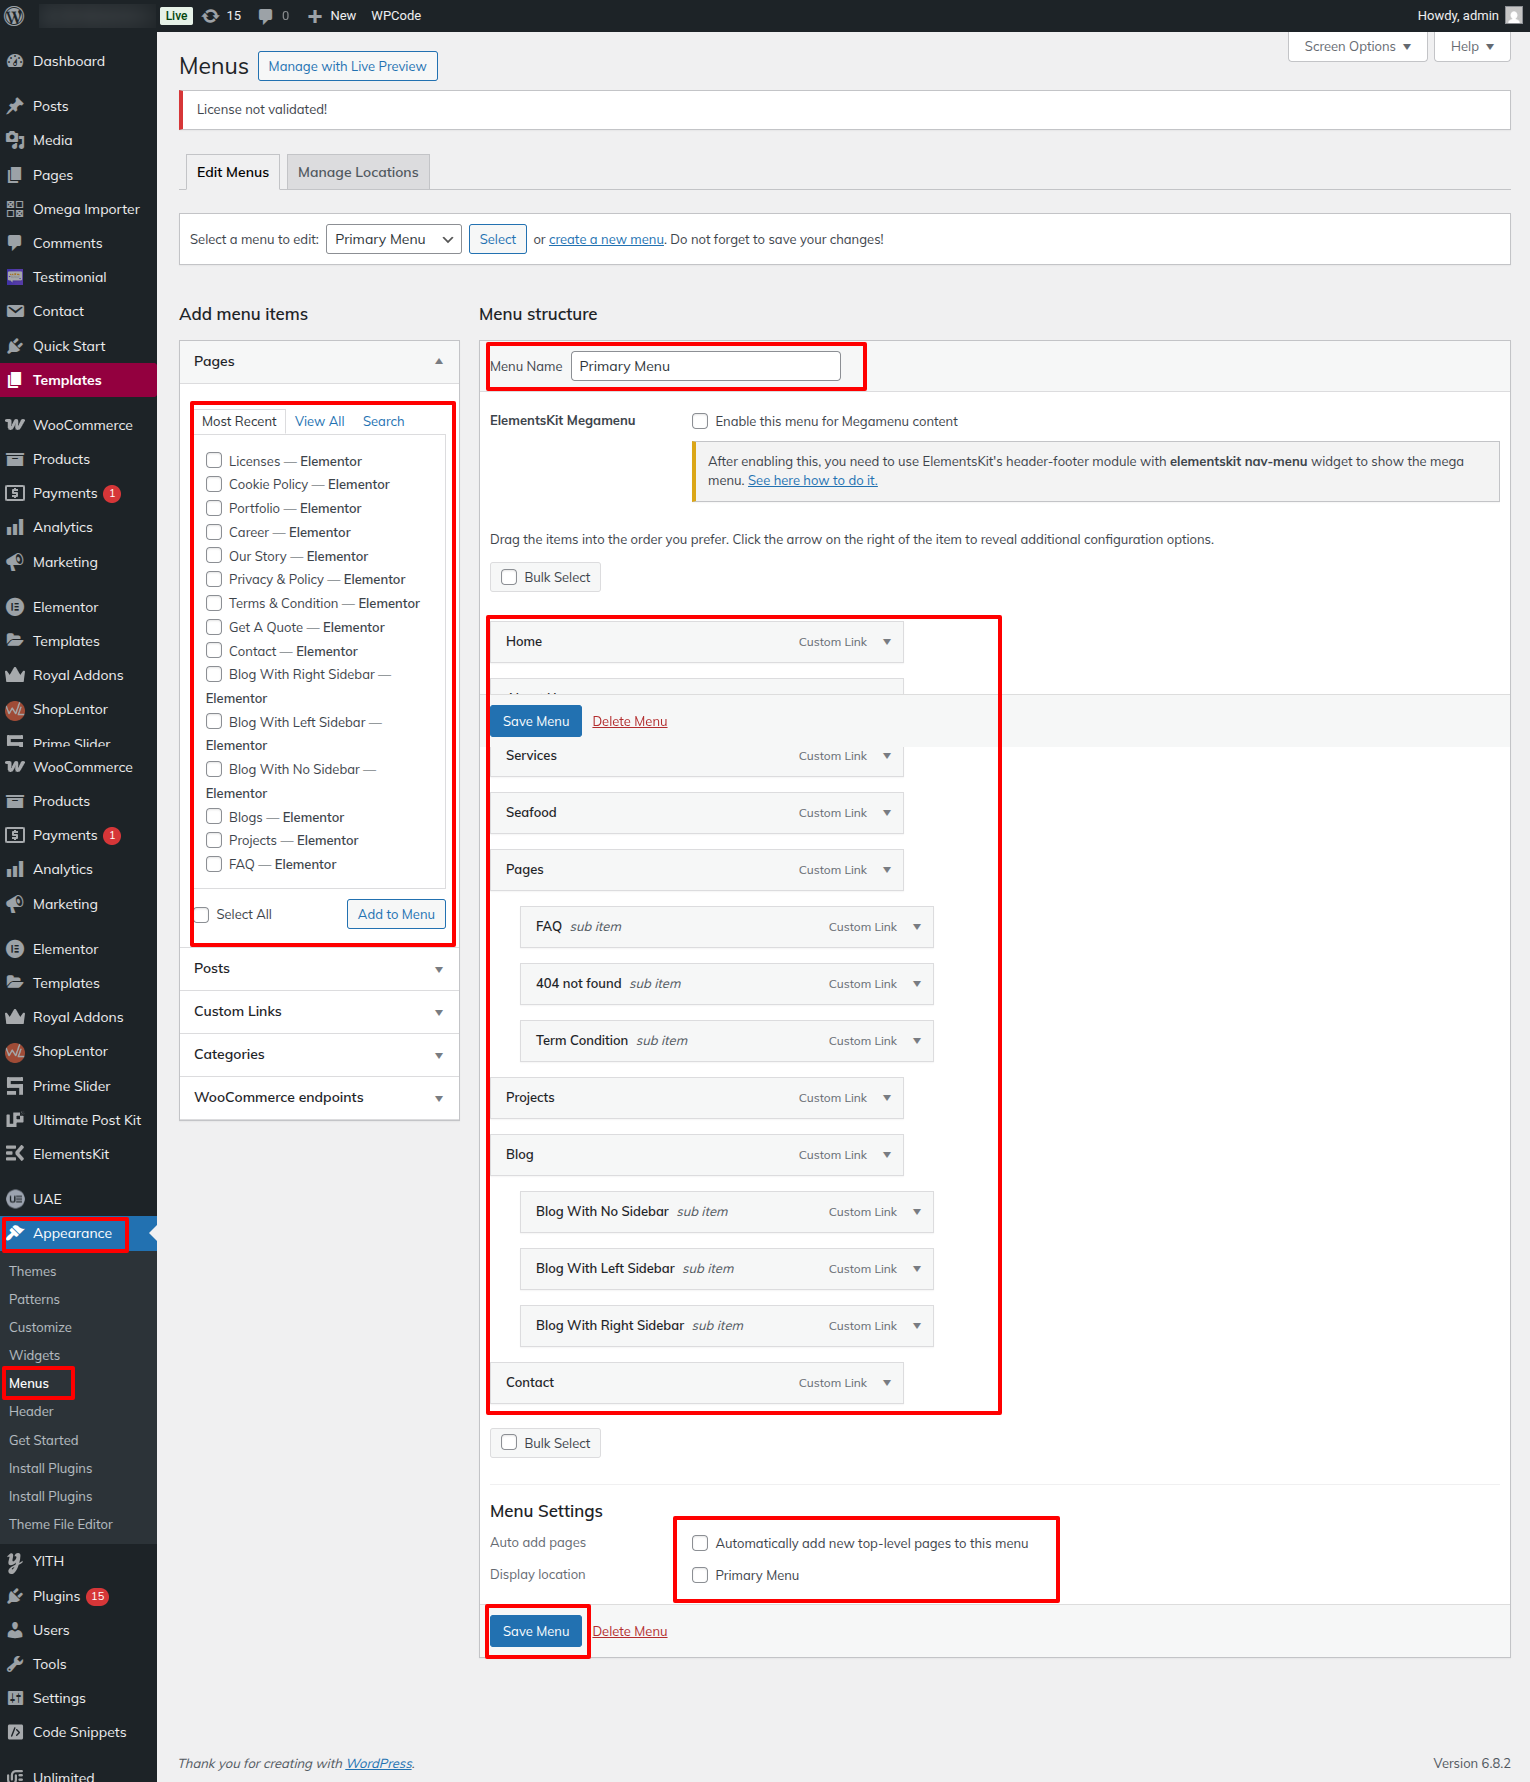Image resolution: width=1530 pixels, height=1782 pixels.
Task: Open the updates icon showing 15
Action: (211, 16)
